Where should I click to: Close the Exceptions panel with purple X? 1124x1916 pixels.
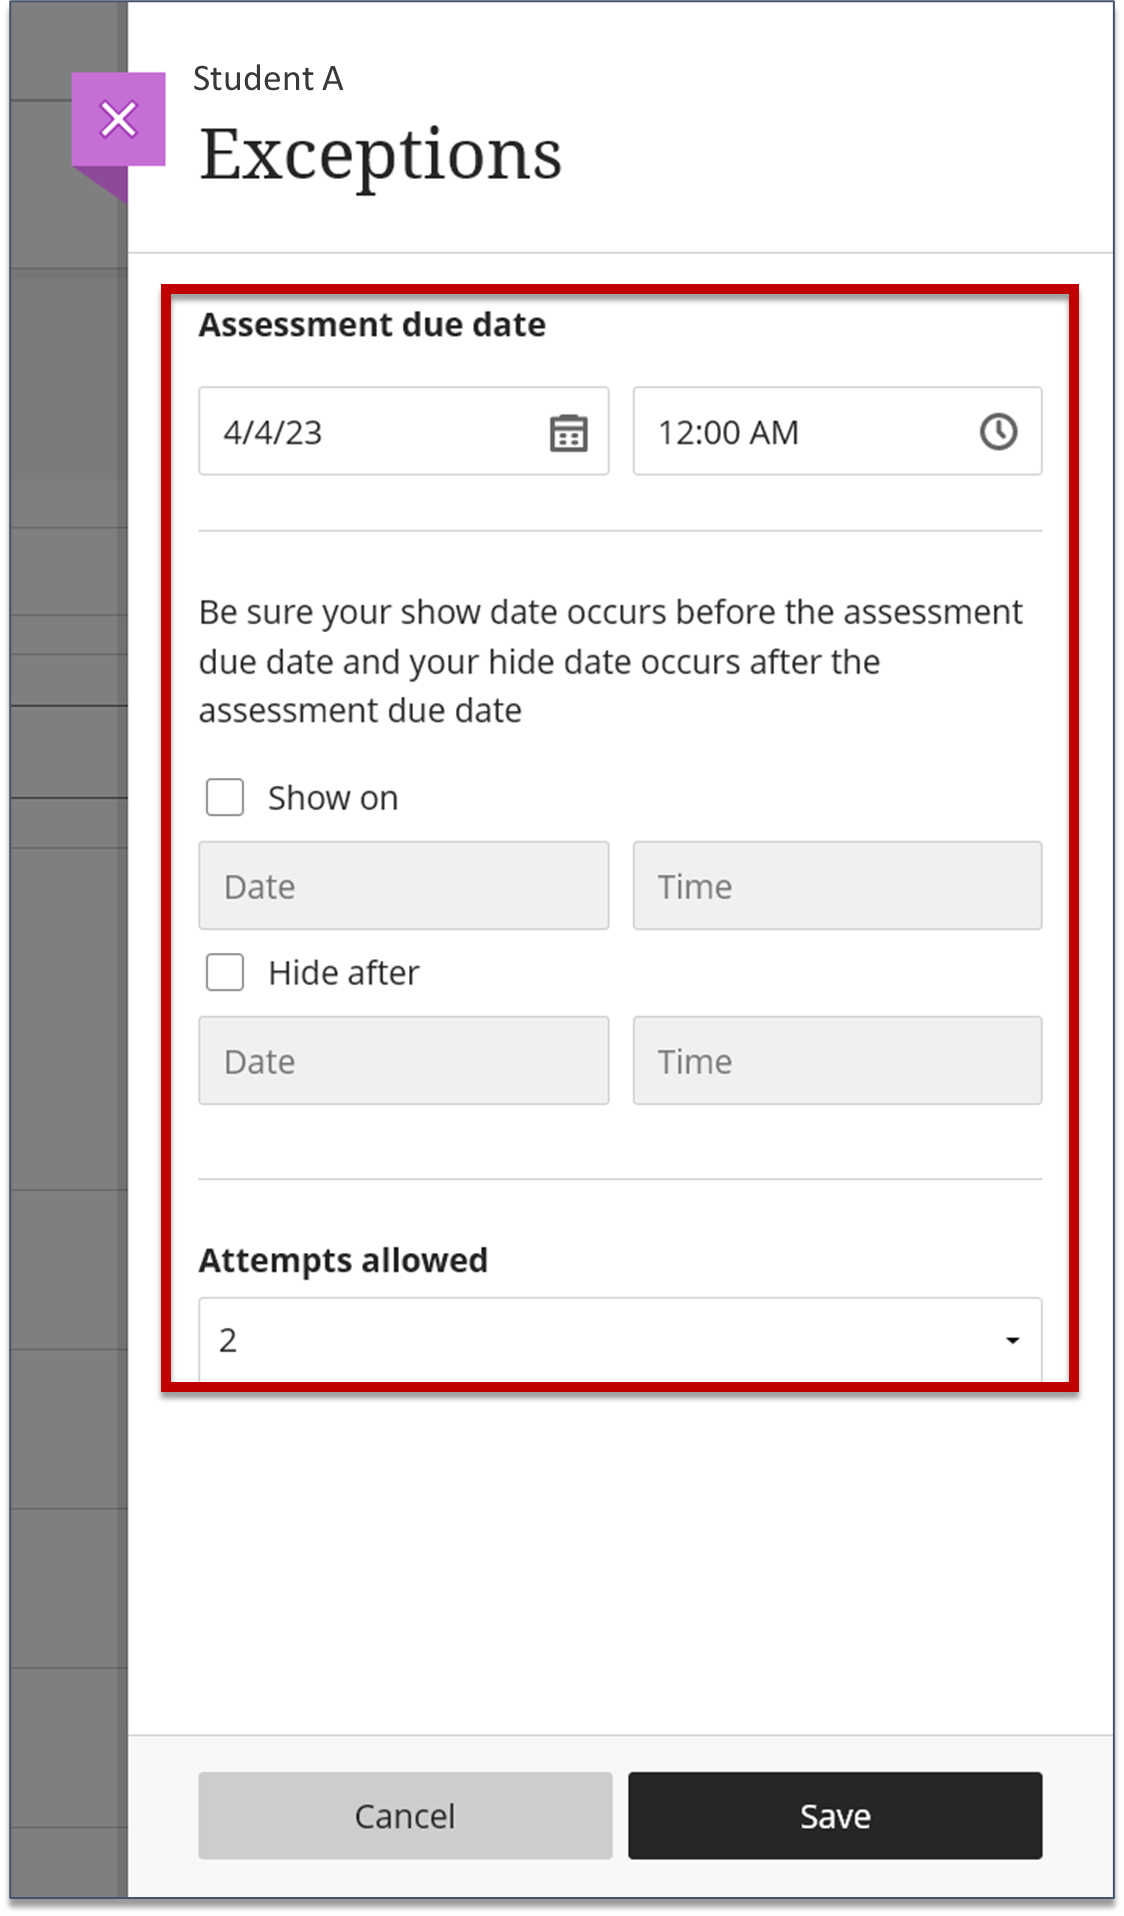click(118, 119)
